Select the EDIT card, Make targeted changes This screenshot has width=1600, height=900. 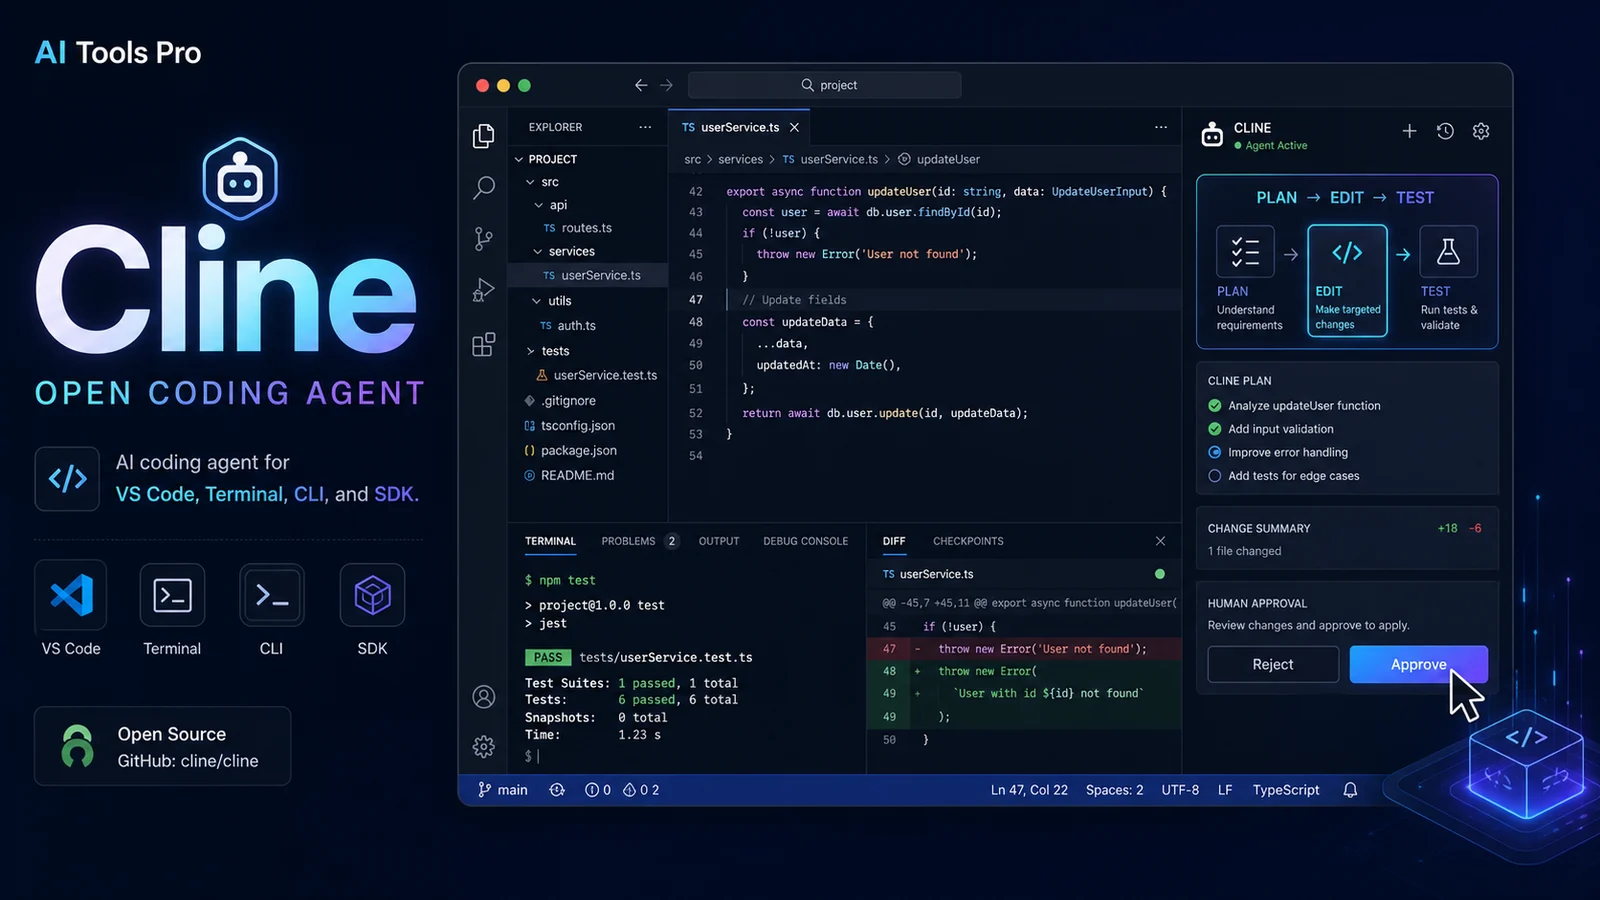(x=1347, y=280)
